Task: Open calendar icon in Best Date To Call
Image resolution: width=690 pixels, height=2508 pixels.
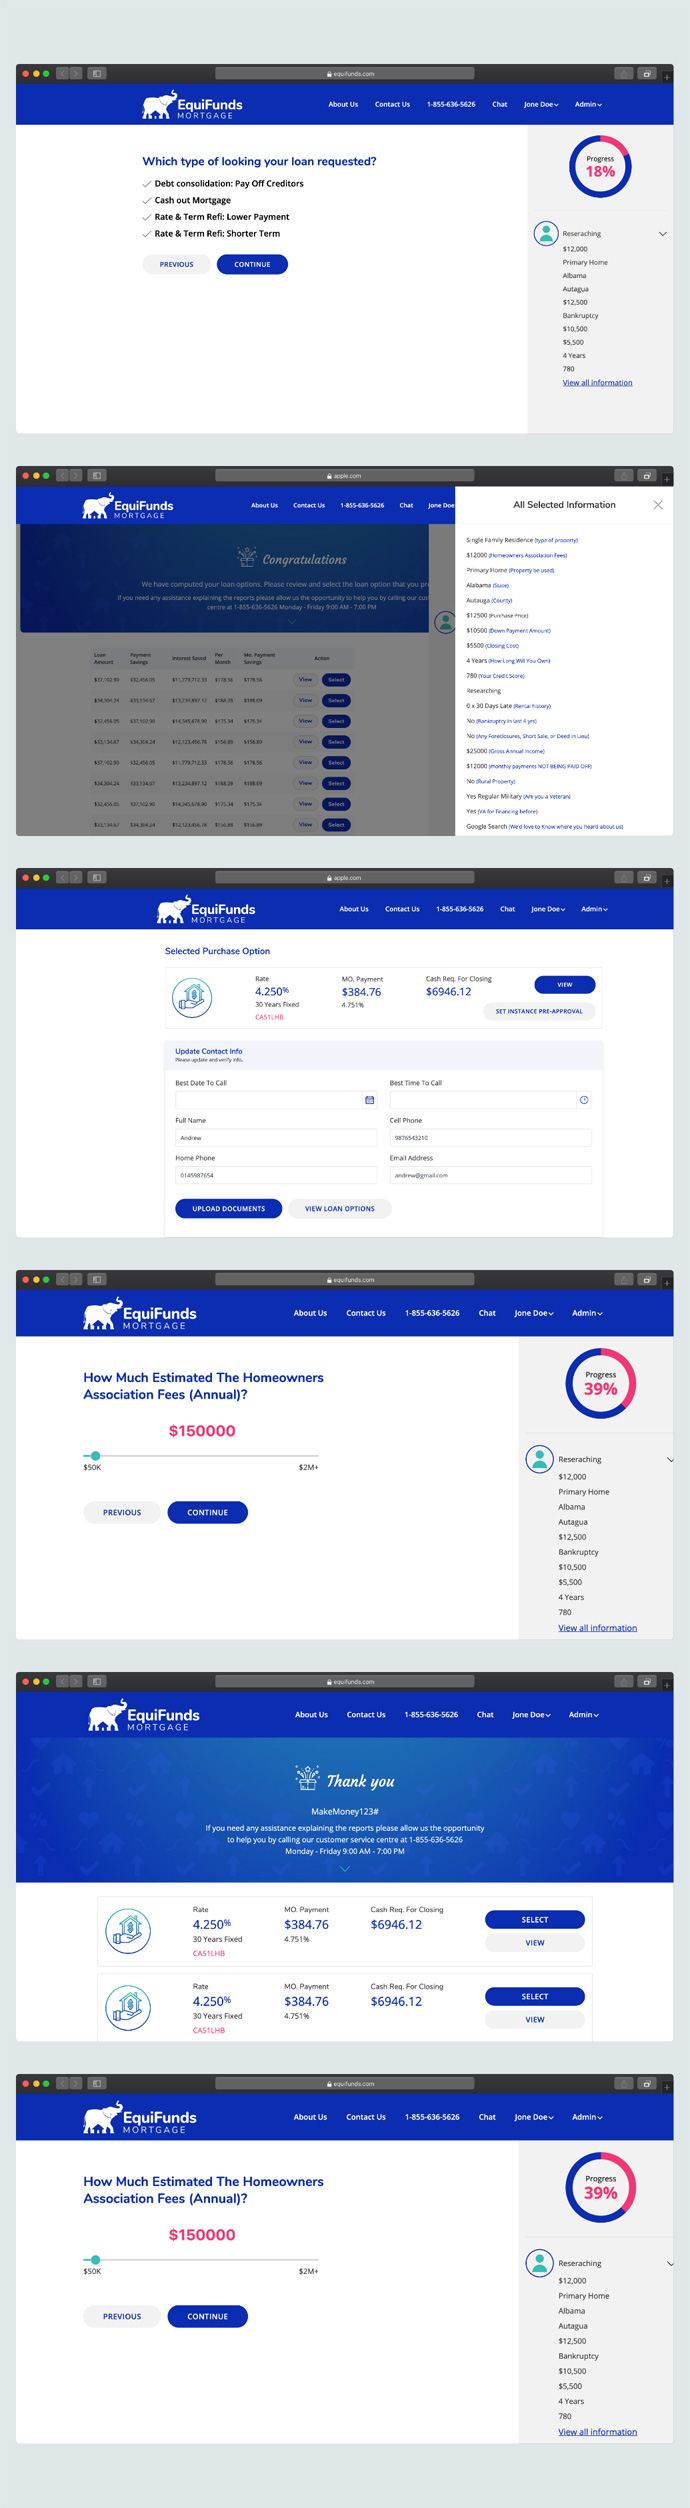Action: tap(369, 1100)
